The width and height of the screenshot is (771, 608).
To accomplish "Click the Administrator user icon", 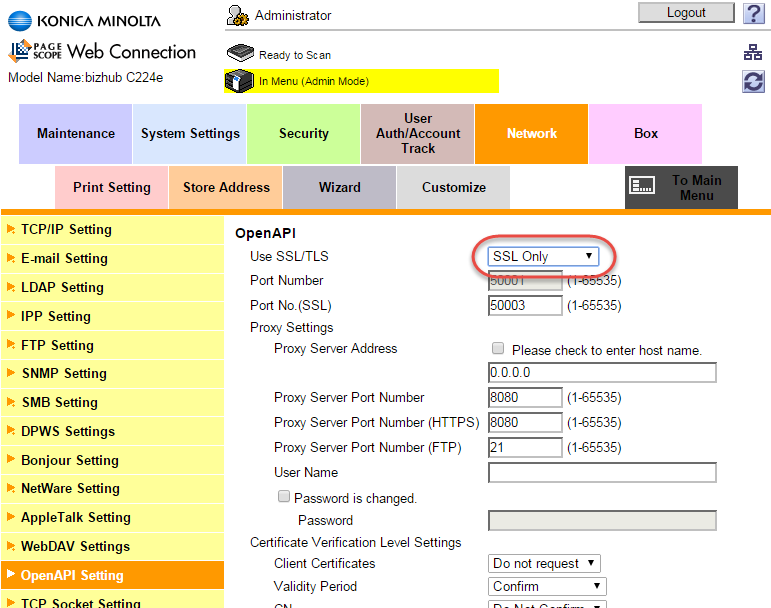I will pos(238,15).
